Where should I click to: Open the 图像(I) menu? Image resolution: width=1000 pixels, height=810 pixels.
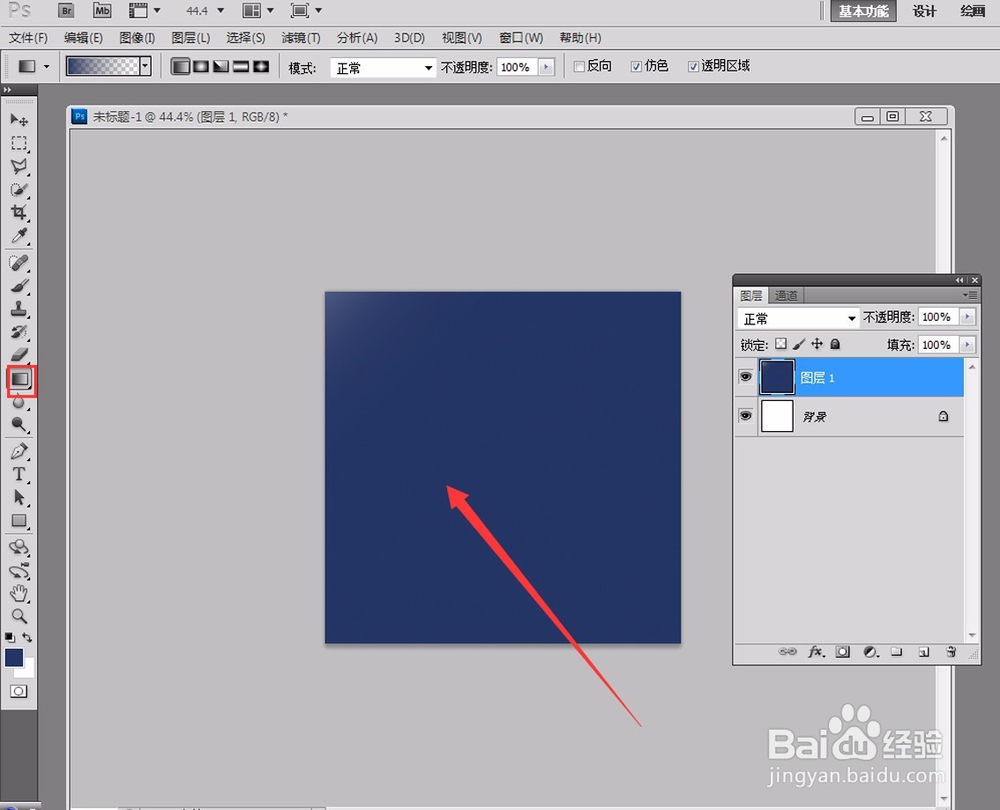[137, 38]
